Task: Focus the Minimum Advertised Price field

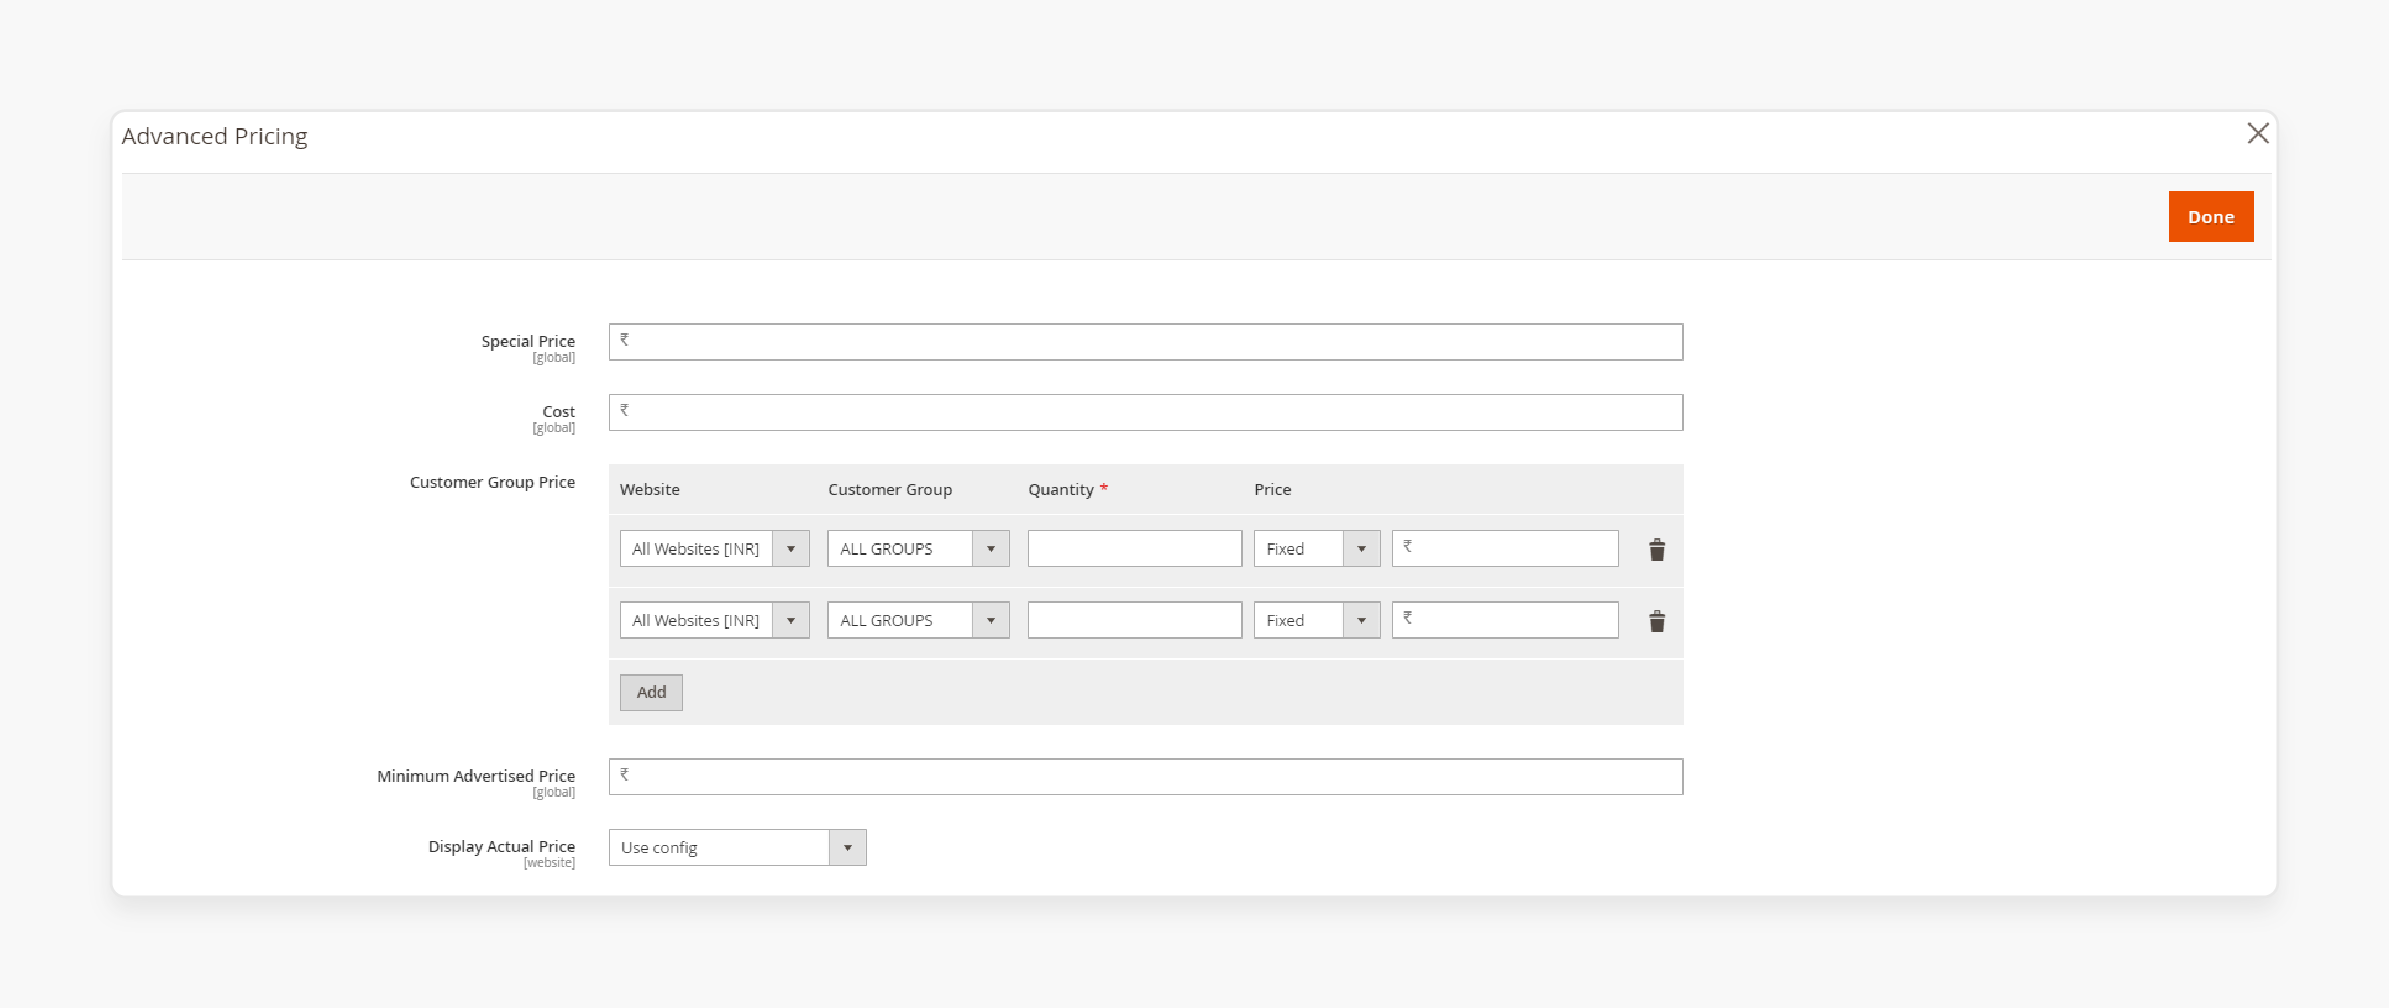Action: coord(1146,777)
